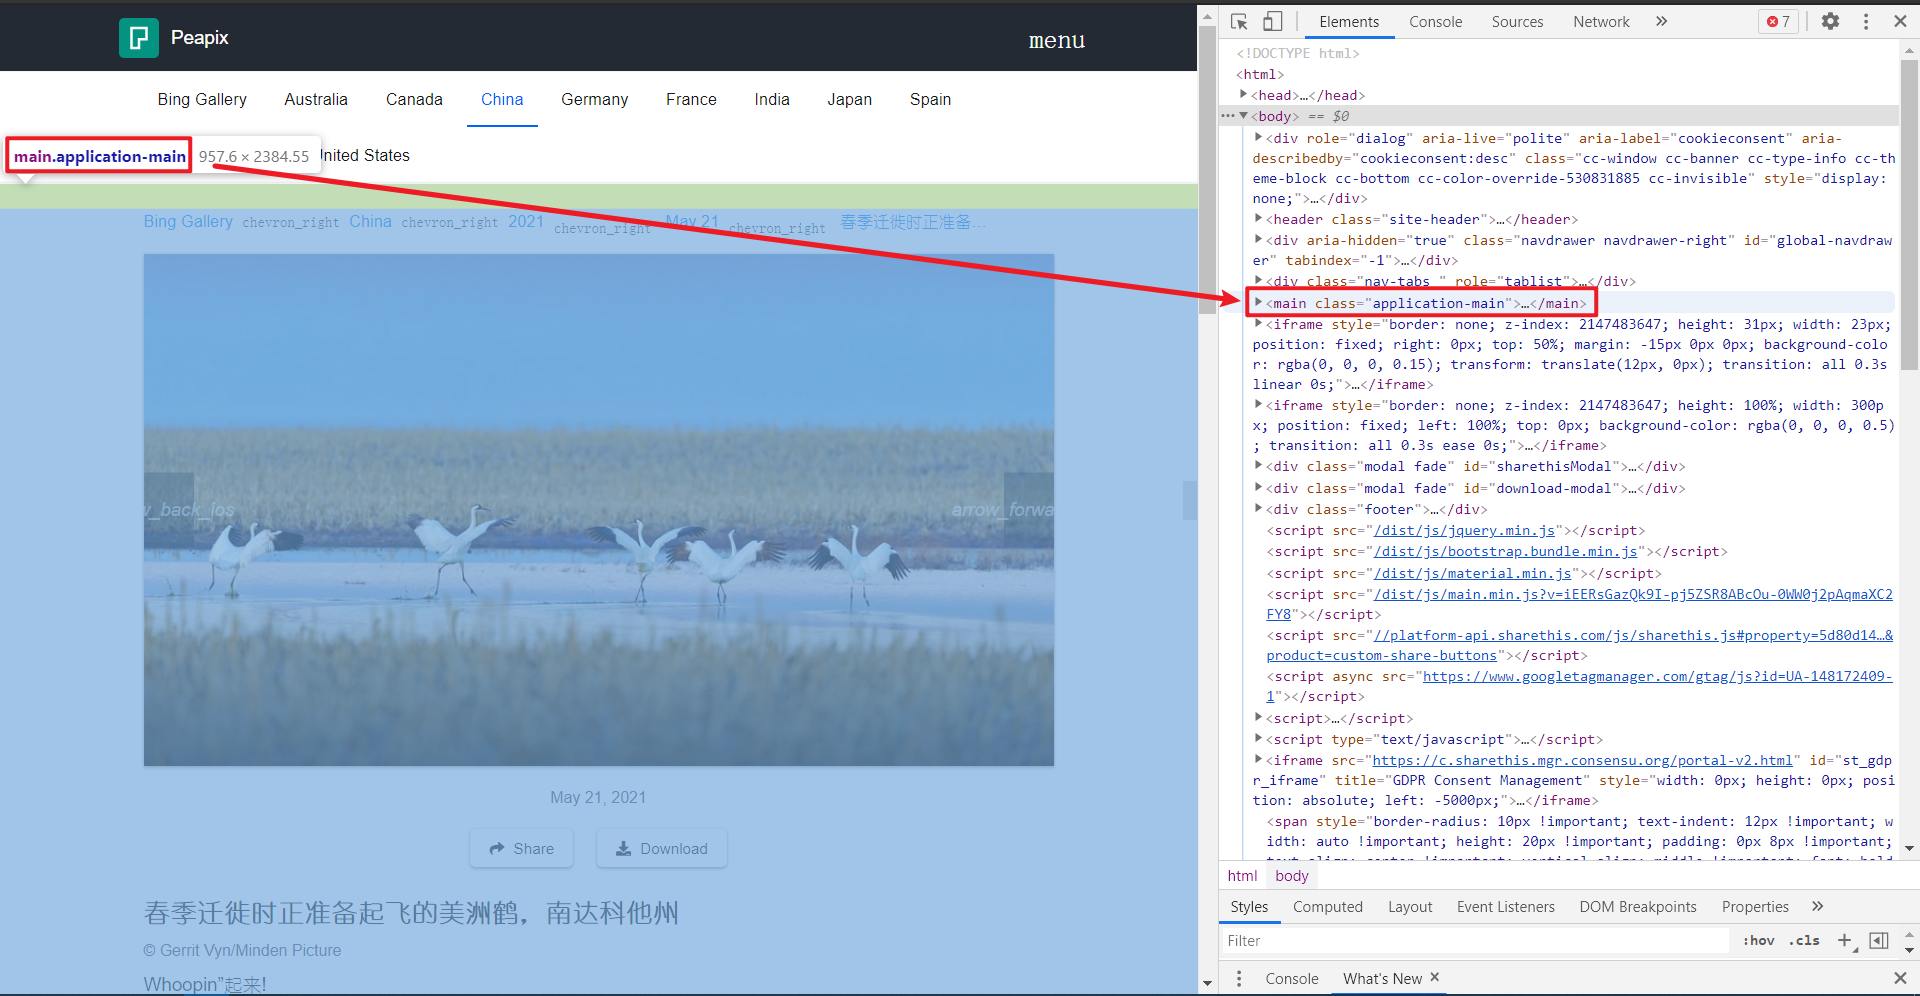1920x996 pixels.
Task: Open DevTools settings gear
Action: tap(1831, 21)
